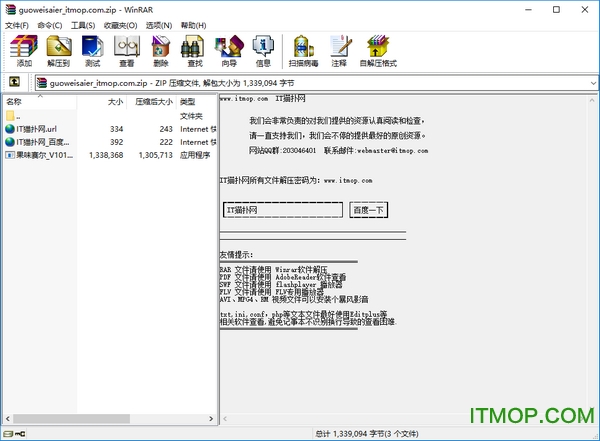Click the 文件夹 type cell
Image resolution: width=600 pixels, height=441 pixels.
pos(191,116)
